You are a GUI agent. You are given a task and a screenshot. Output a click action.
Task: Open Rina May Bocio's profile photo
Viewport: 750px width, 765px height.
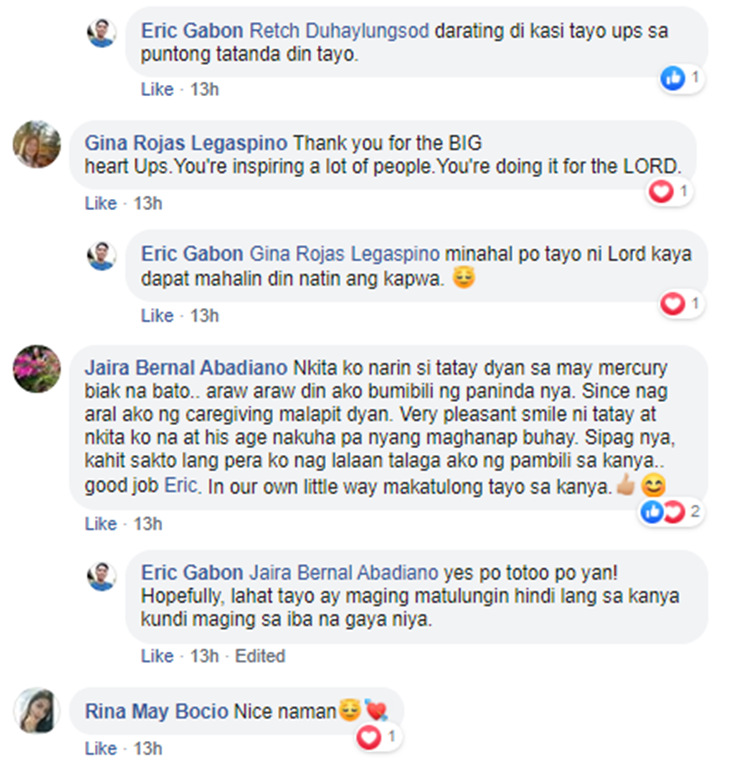point(37,710)
